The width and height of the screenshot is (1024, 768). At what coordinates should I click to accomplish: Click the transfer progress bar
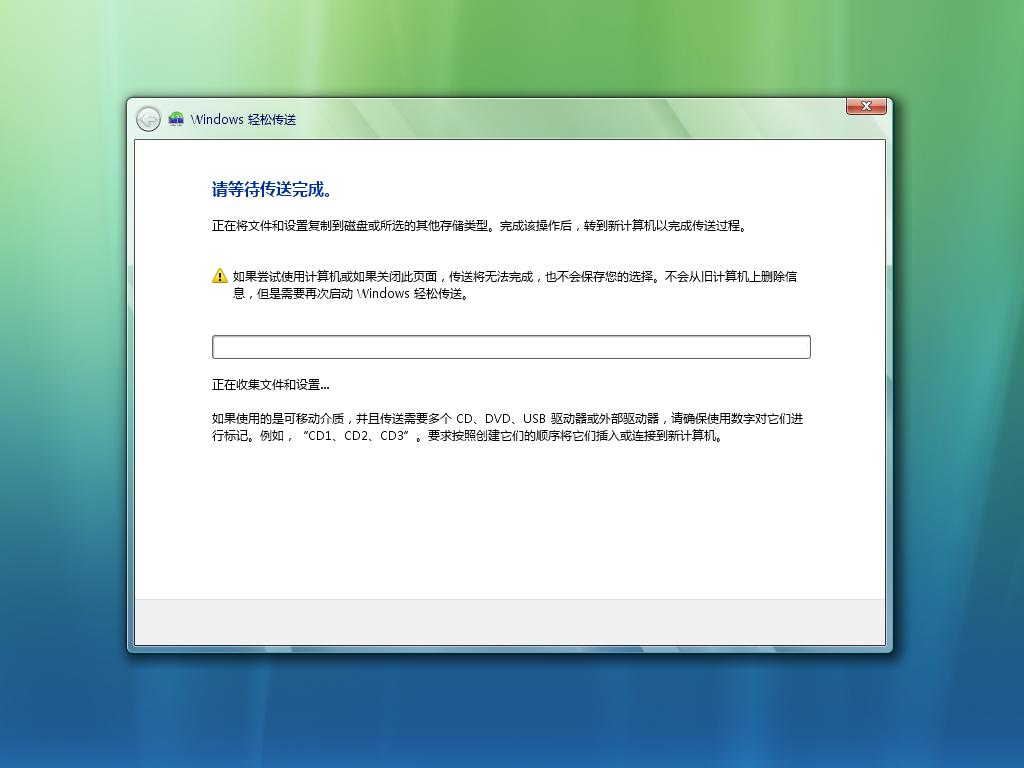[x=511, y=347]
